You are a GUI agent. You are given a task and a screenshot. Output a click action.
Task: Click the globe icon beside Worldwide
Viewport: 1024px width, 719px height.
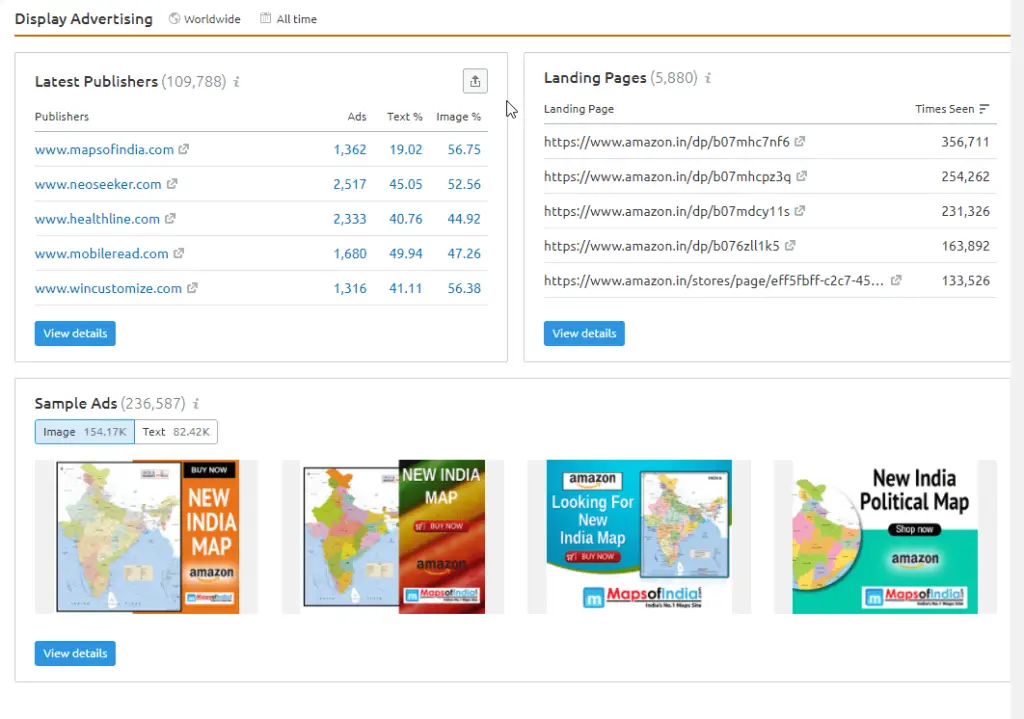[x=174, y=18]
